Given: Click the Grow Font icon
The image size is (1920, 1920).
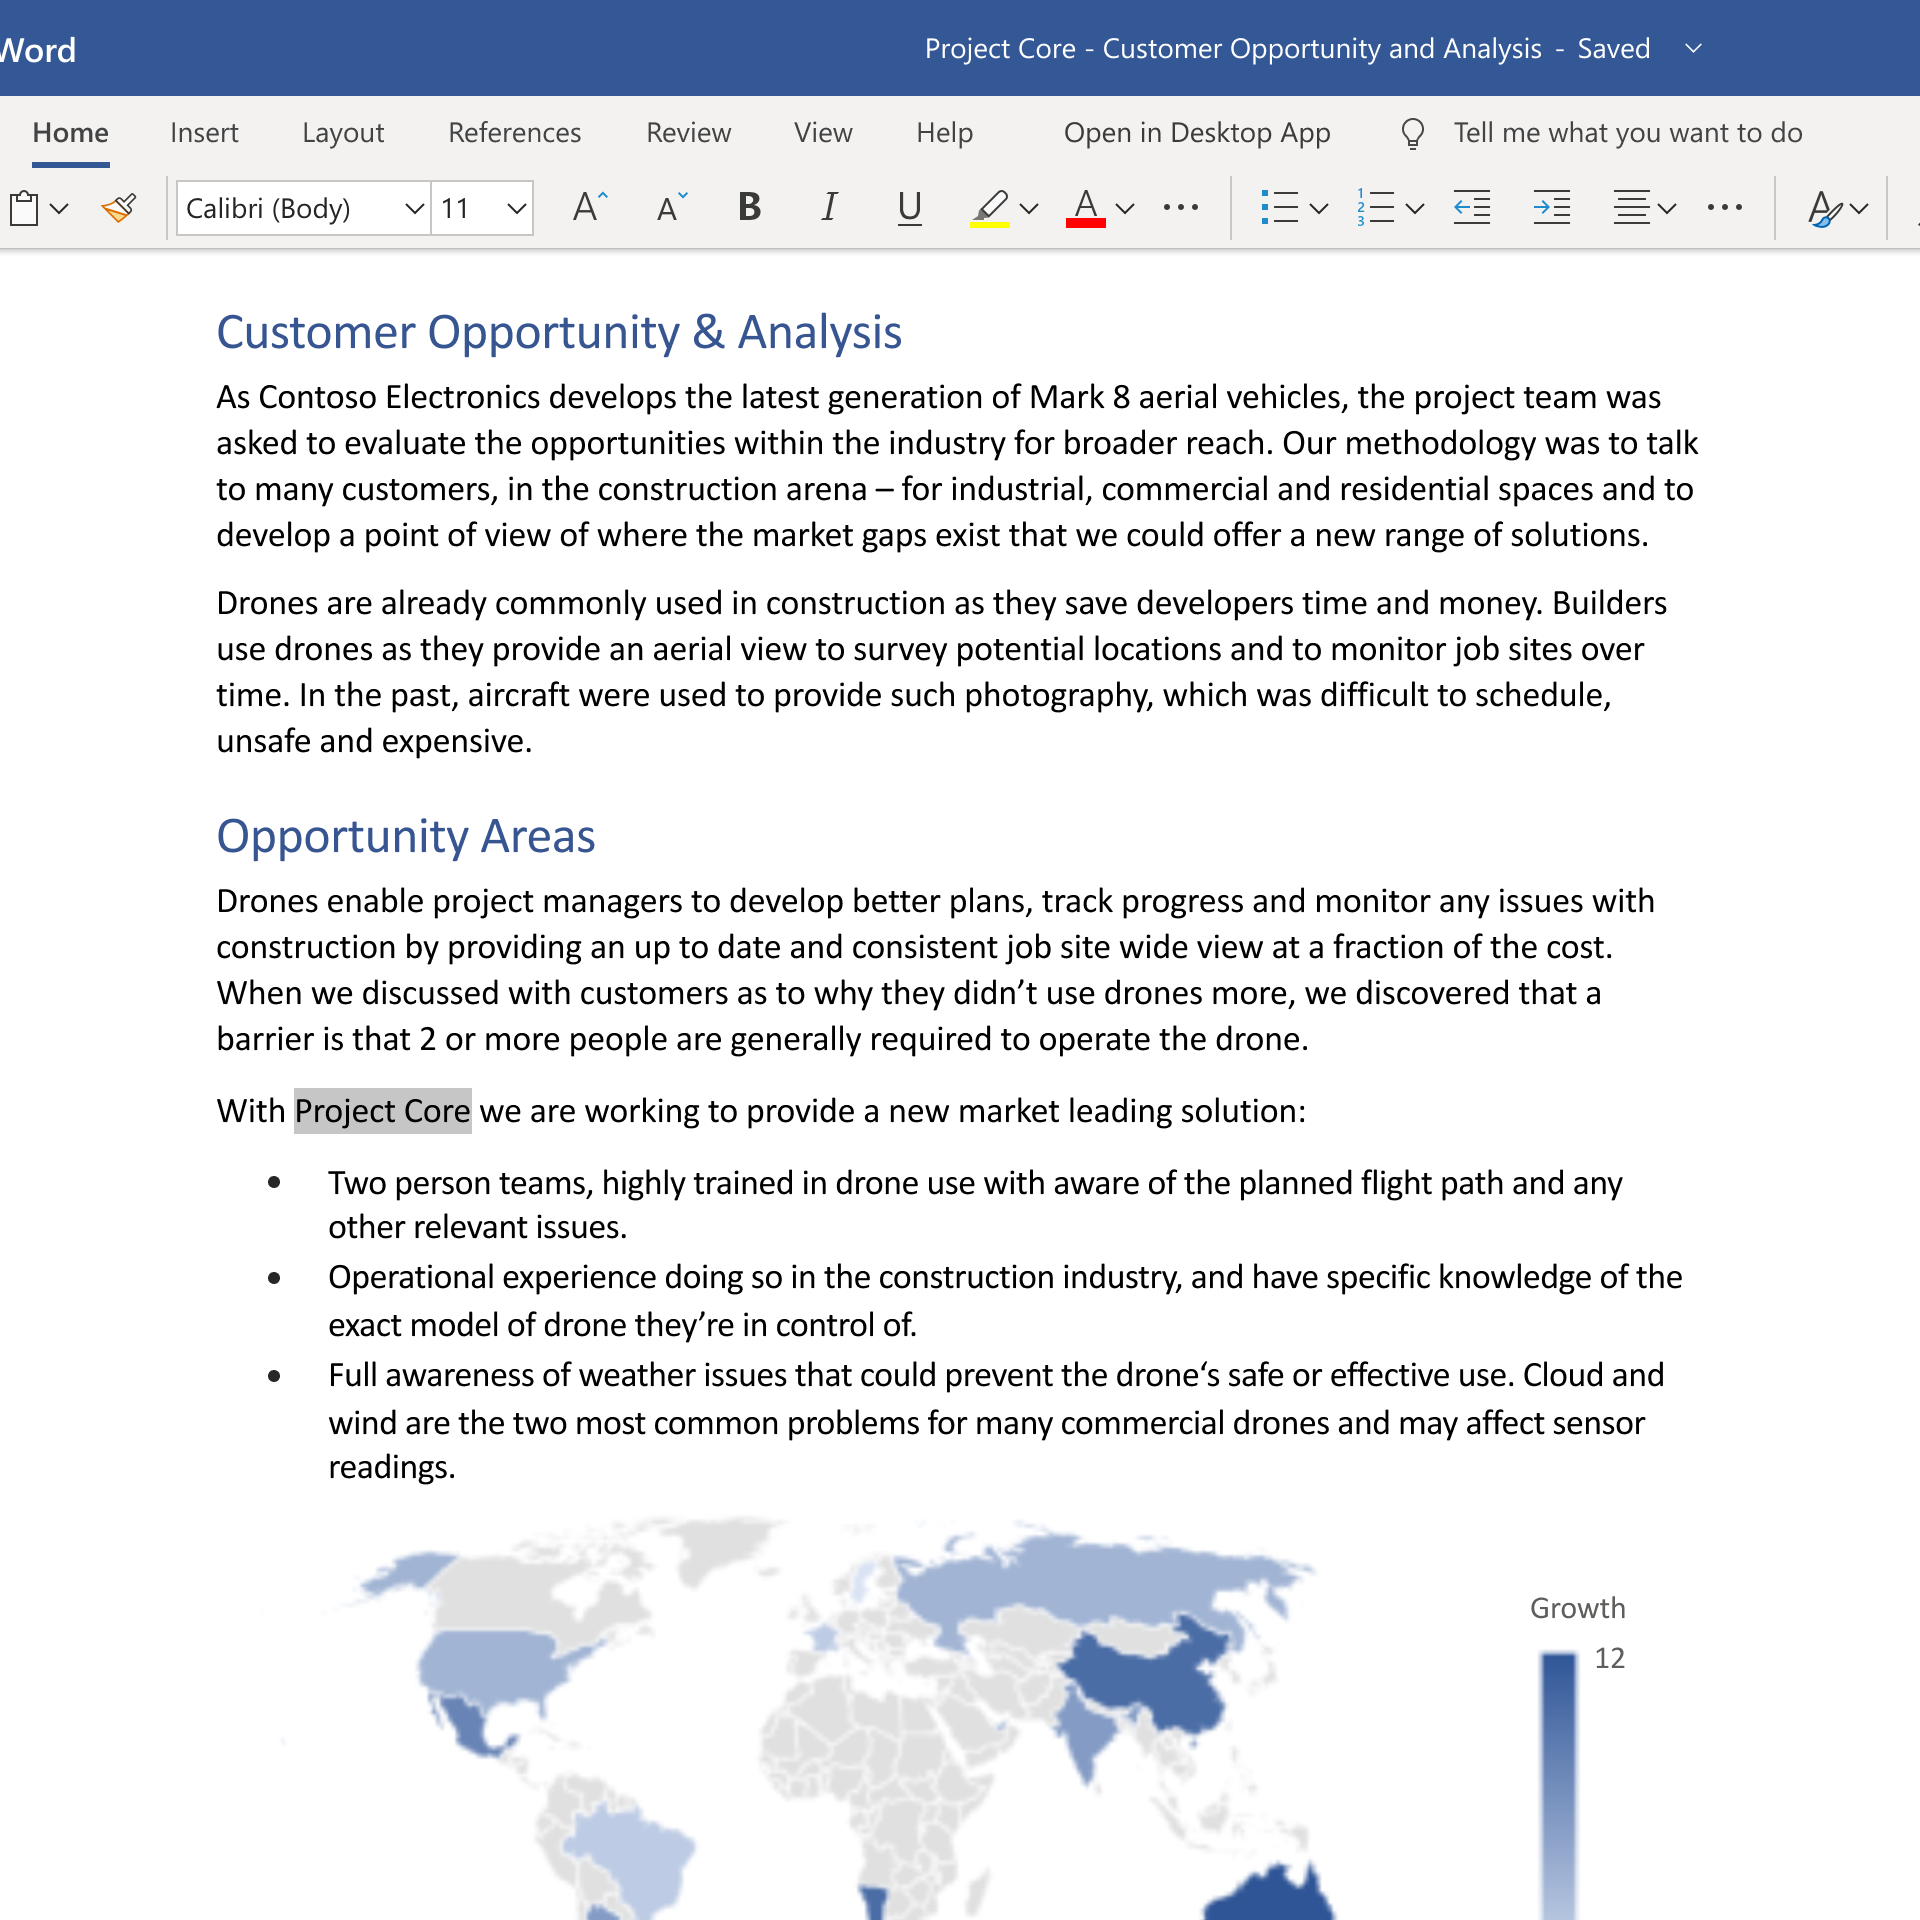Looking at the screenshot, I should pyautogui.click(x=590, y=207).
